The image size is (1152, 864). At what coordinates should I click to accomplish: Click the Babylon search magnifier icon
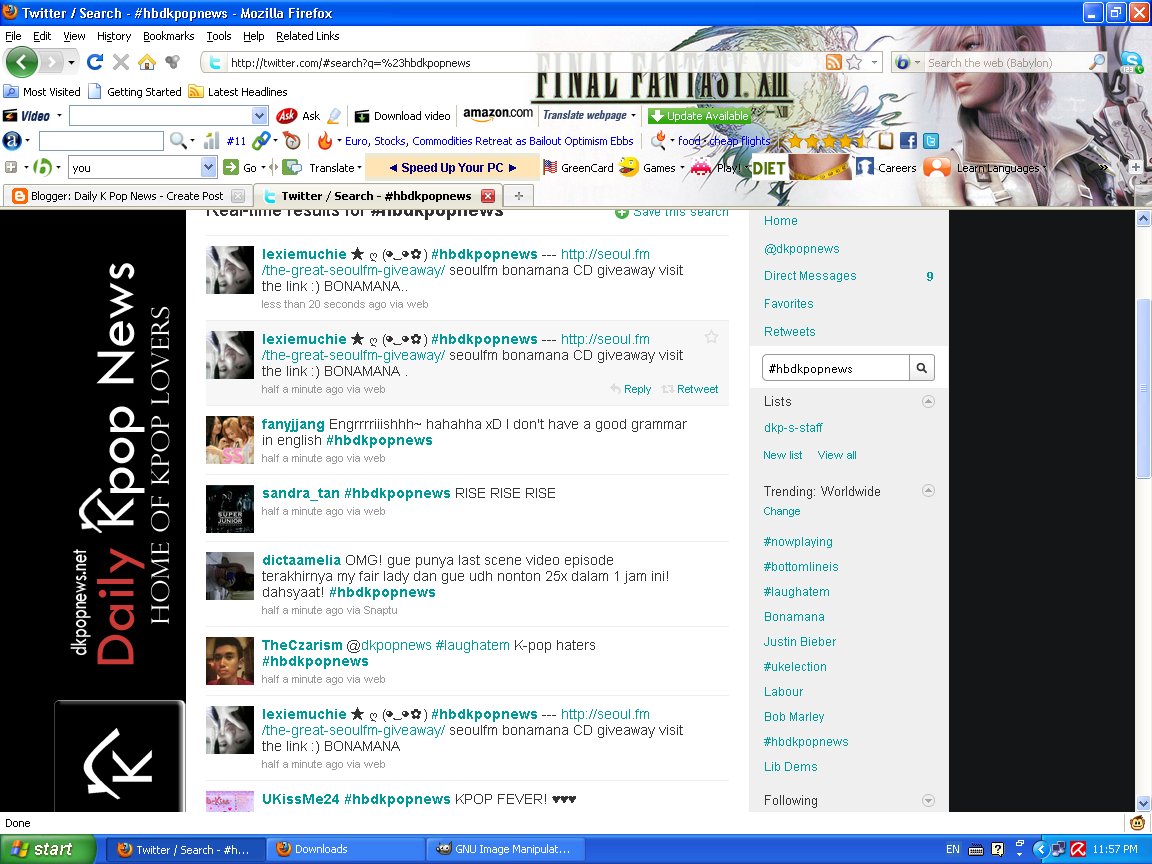click(1097, 62)
